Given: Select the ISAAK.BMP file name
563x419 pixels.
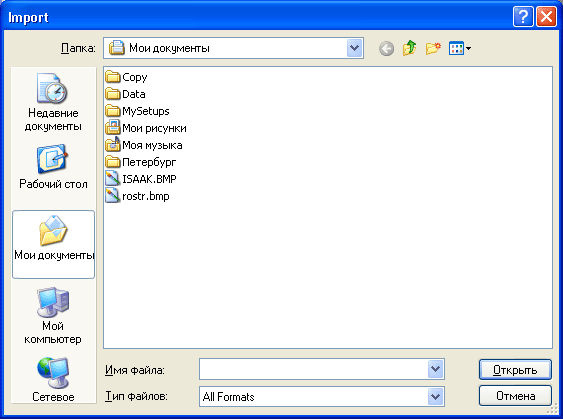Looking at the screenshot, I should (149, 179).
